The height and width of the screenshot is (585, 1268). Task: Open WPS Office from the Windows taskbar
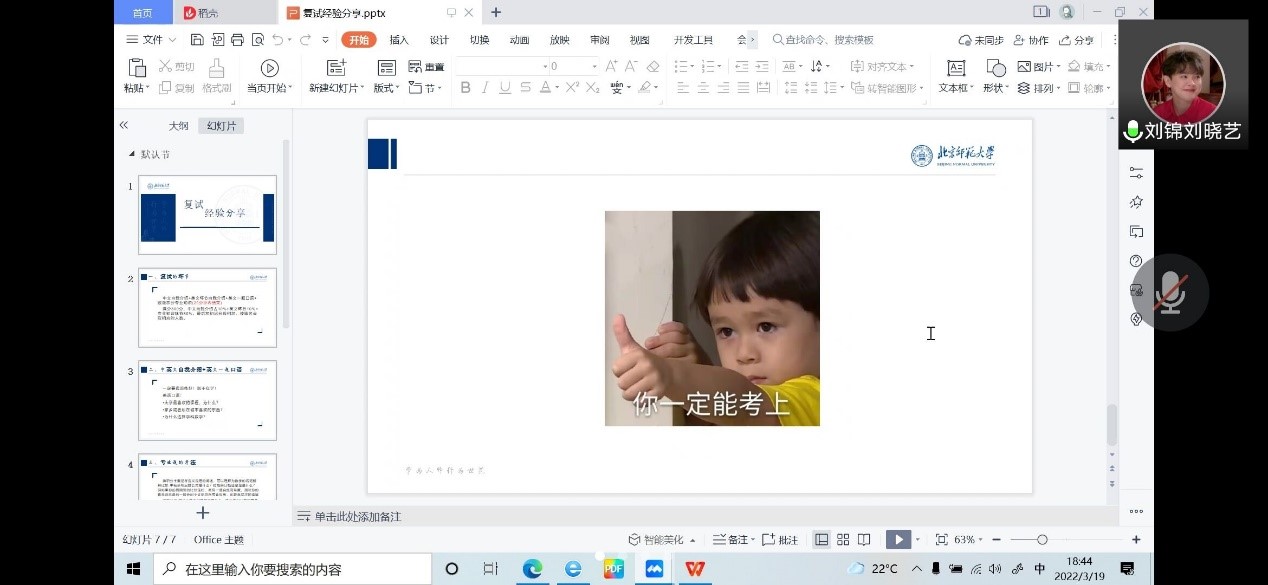[x=694, y=569]
